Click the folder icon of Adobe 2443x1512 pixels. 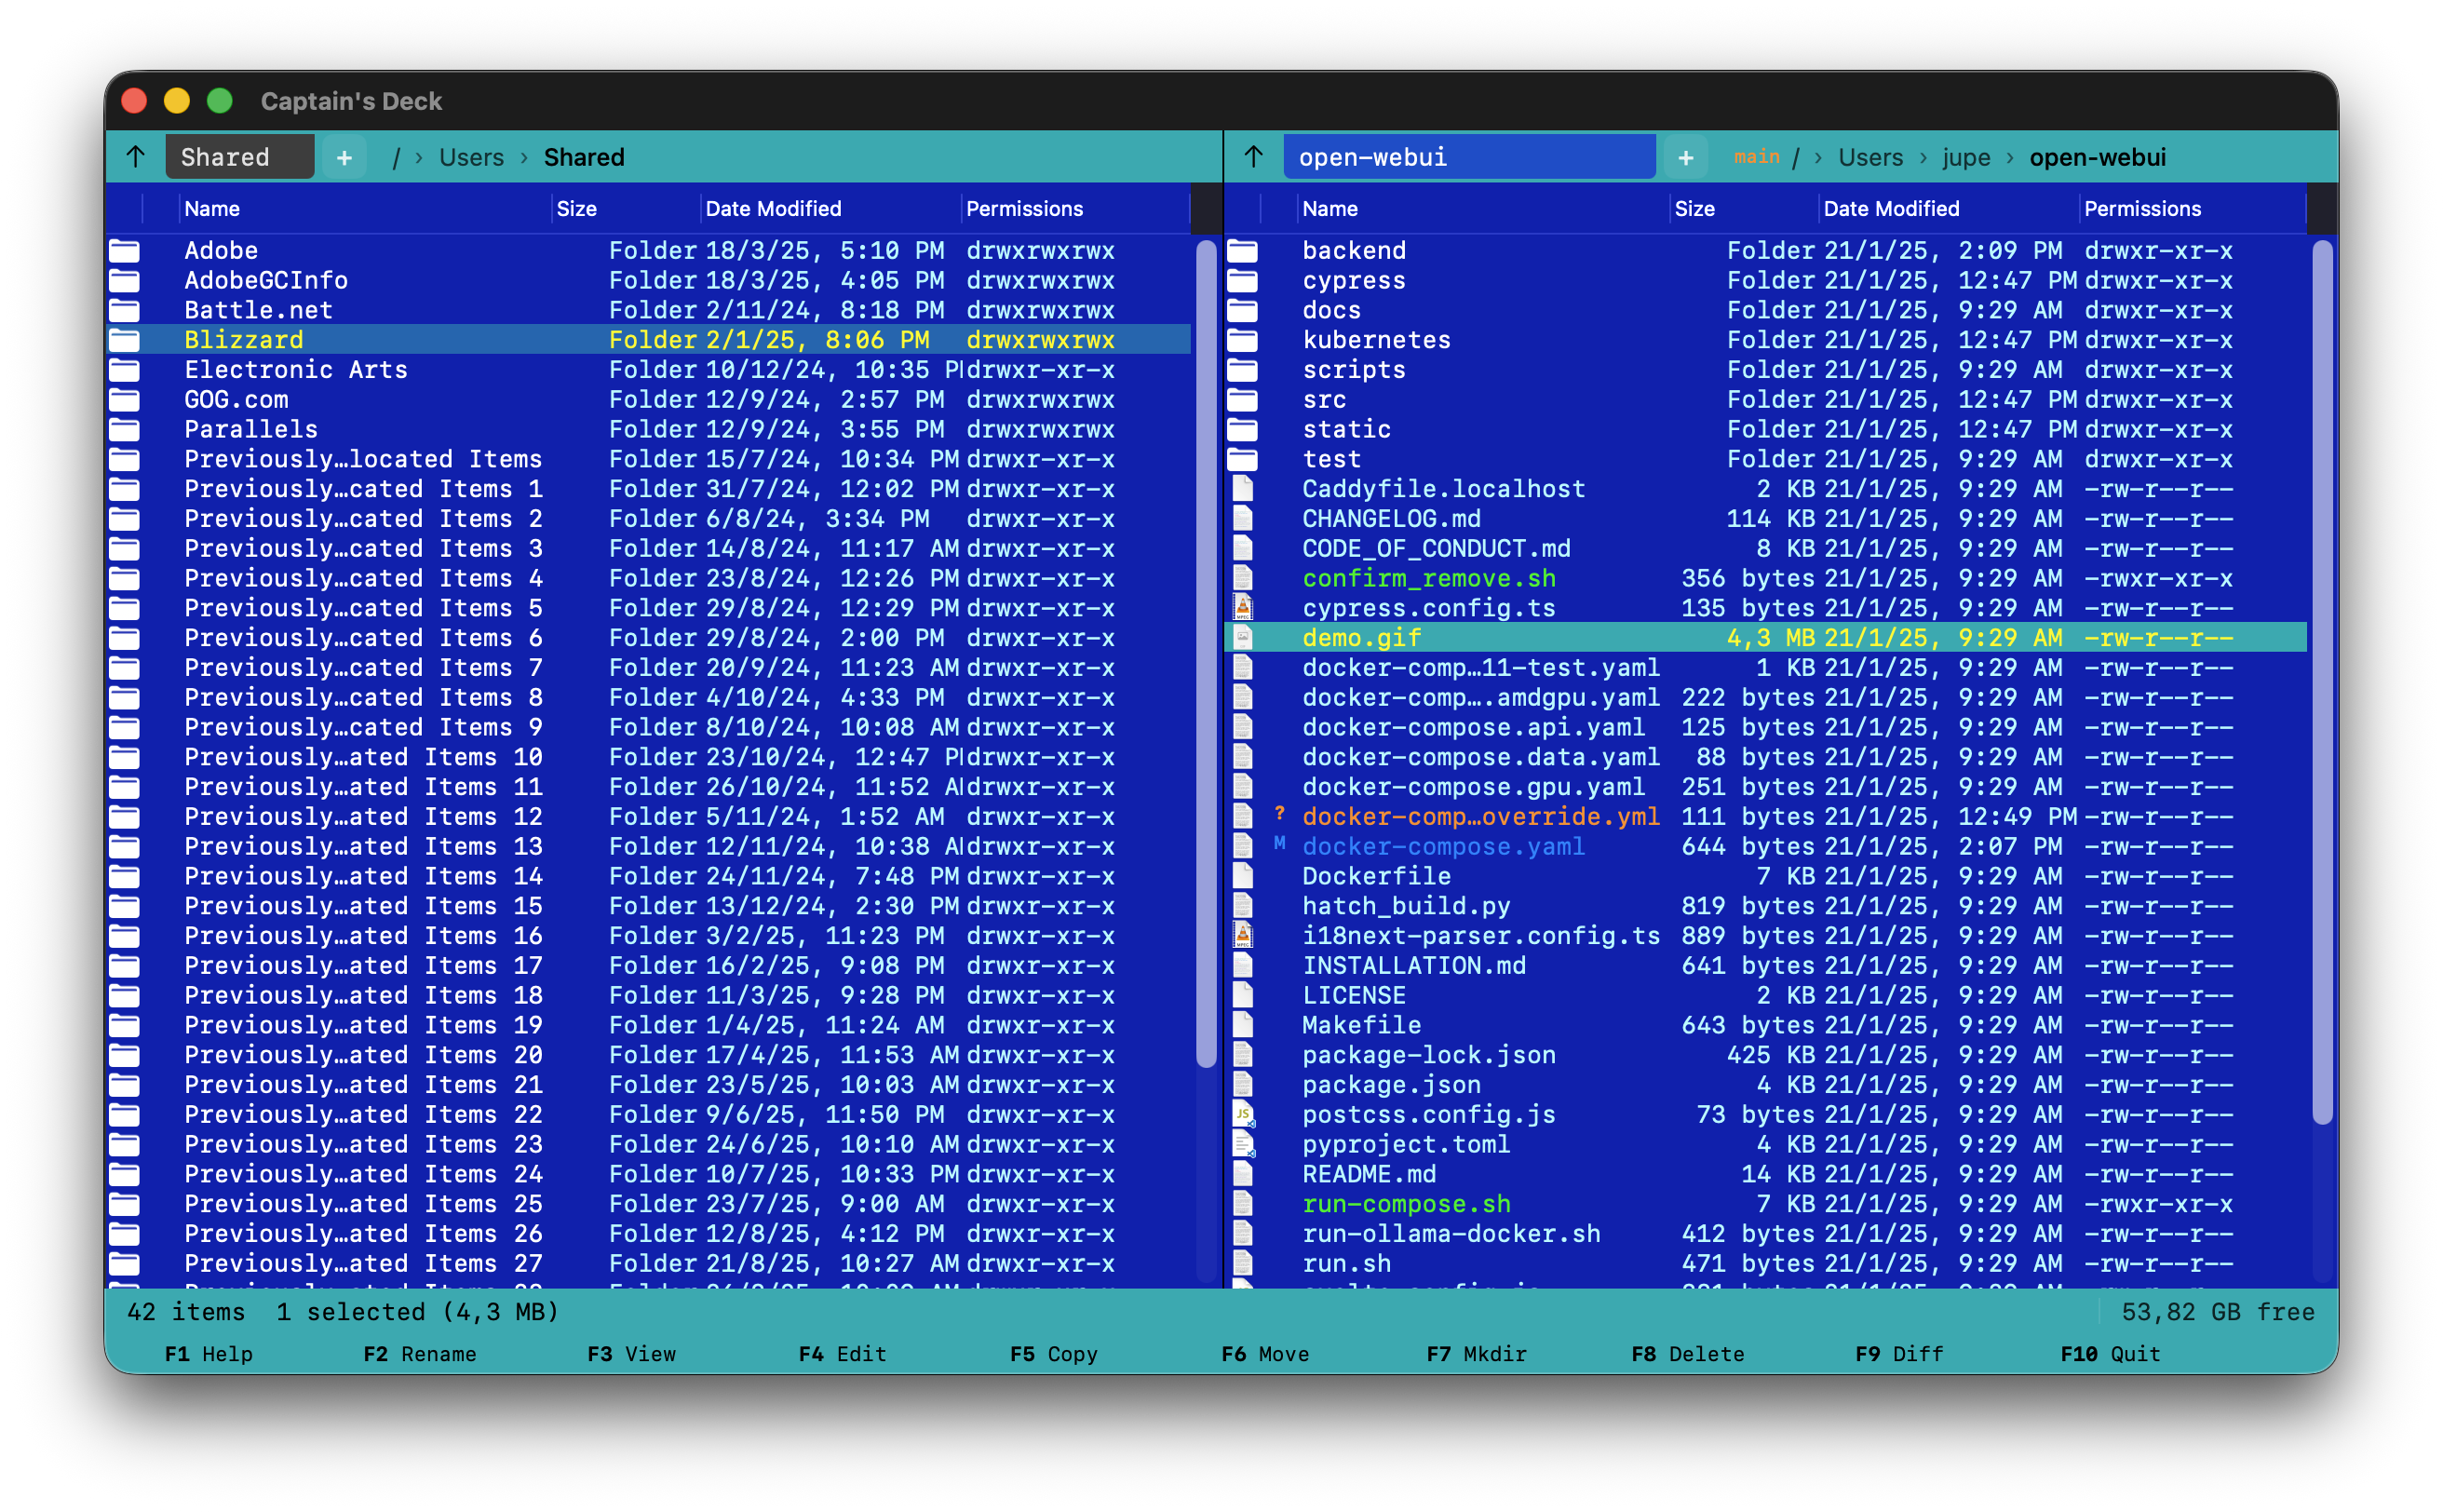coord(125,251)
